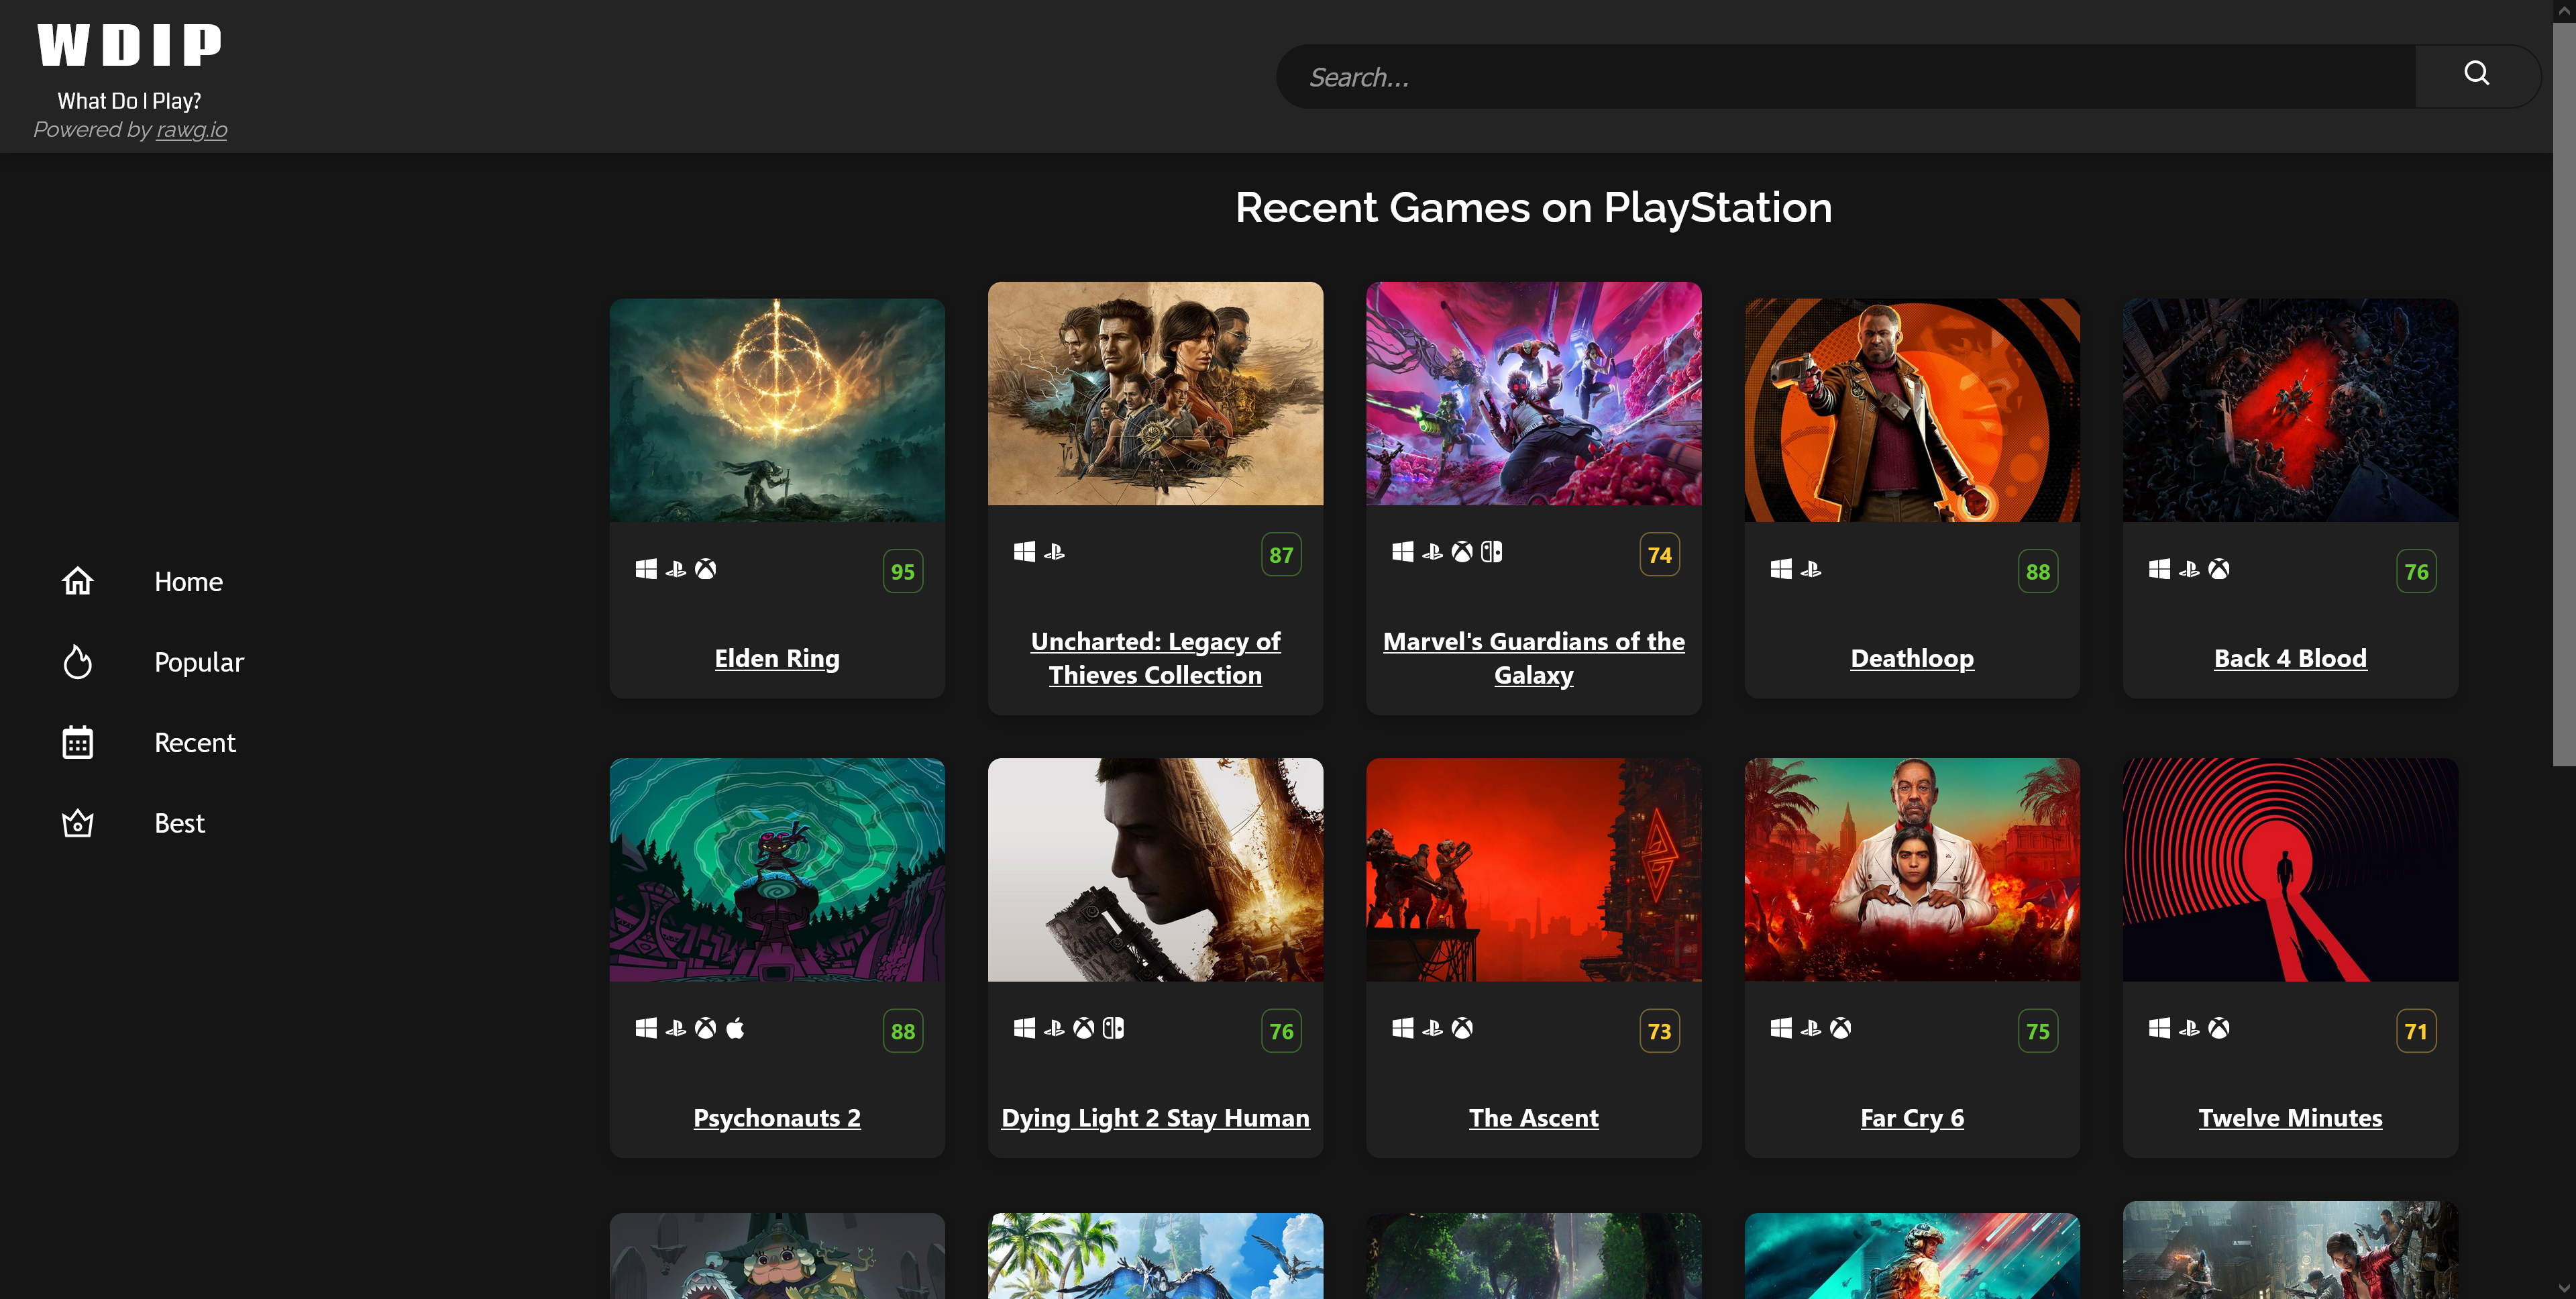Screen dimensions: 2576x1299
Task: Click Windows icon on Deathloop card
Action: coord(1781,569)
